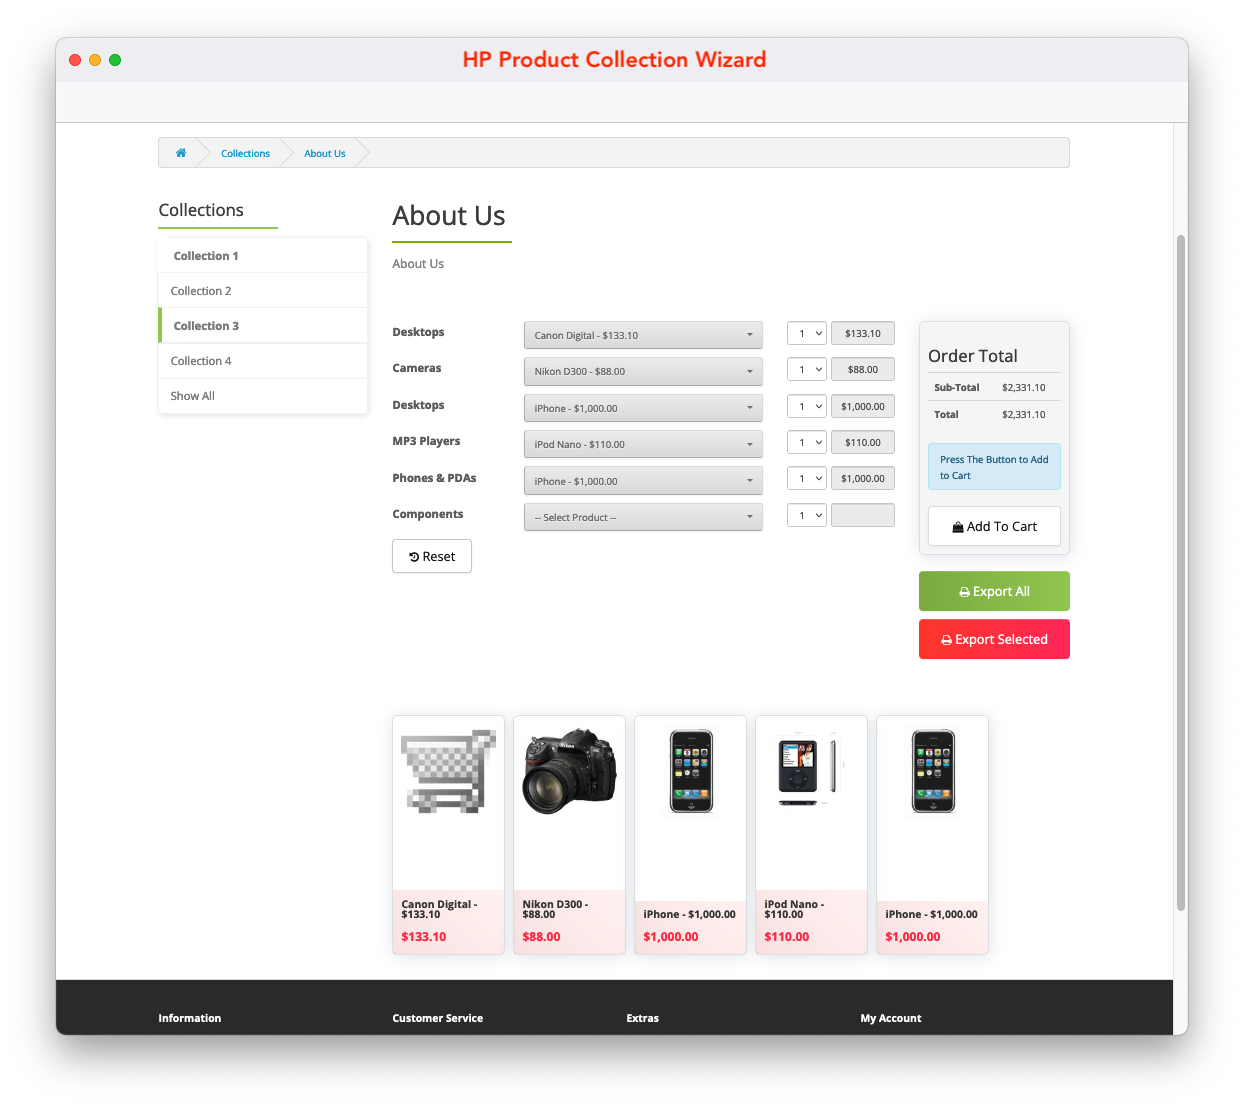Click the home icon in breadcrumb
This screenshot has width=1244, height=1109.
[x=181, y=153]
